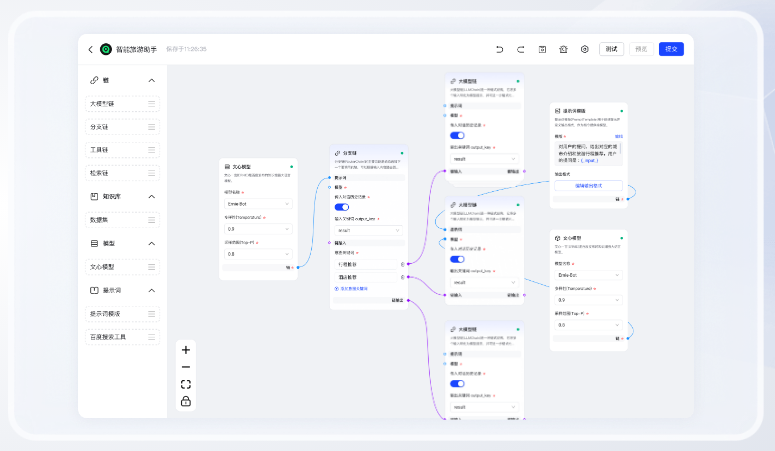Viewport: 775px width, 451px height.
Task: Click the redo icon in top toolbar
Action: [x=520, y=49]
